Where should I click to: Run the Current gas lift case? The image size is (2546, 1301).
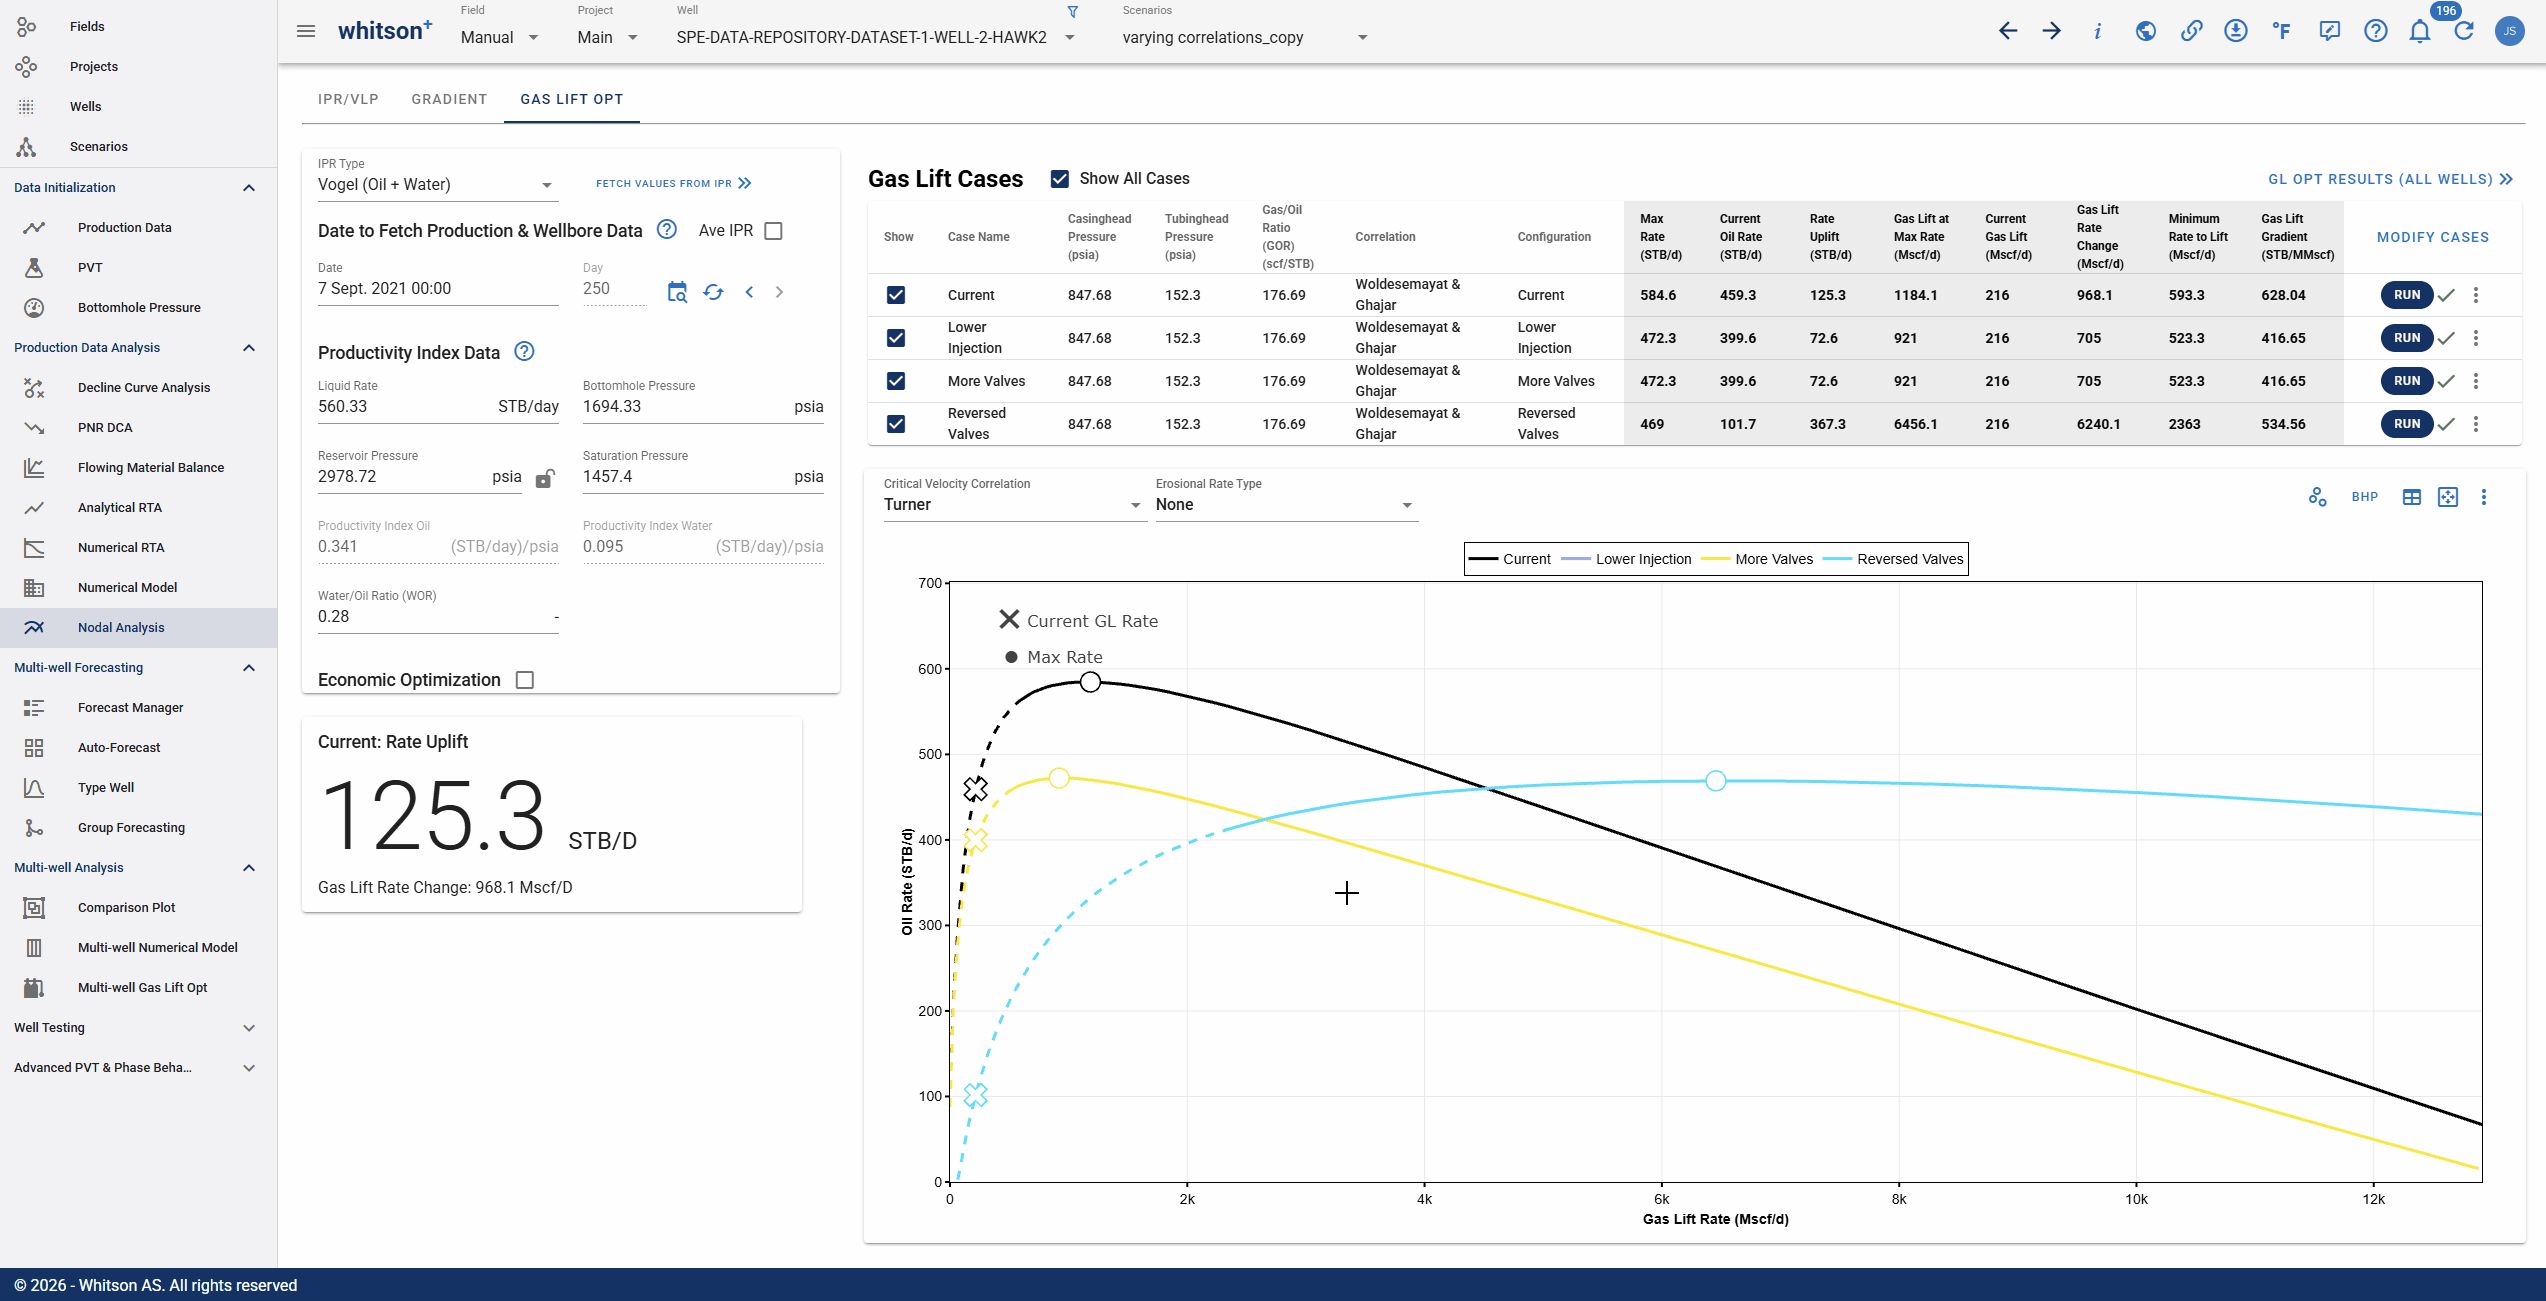(2407, 295)
